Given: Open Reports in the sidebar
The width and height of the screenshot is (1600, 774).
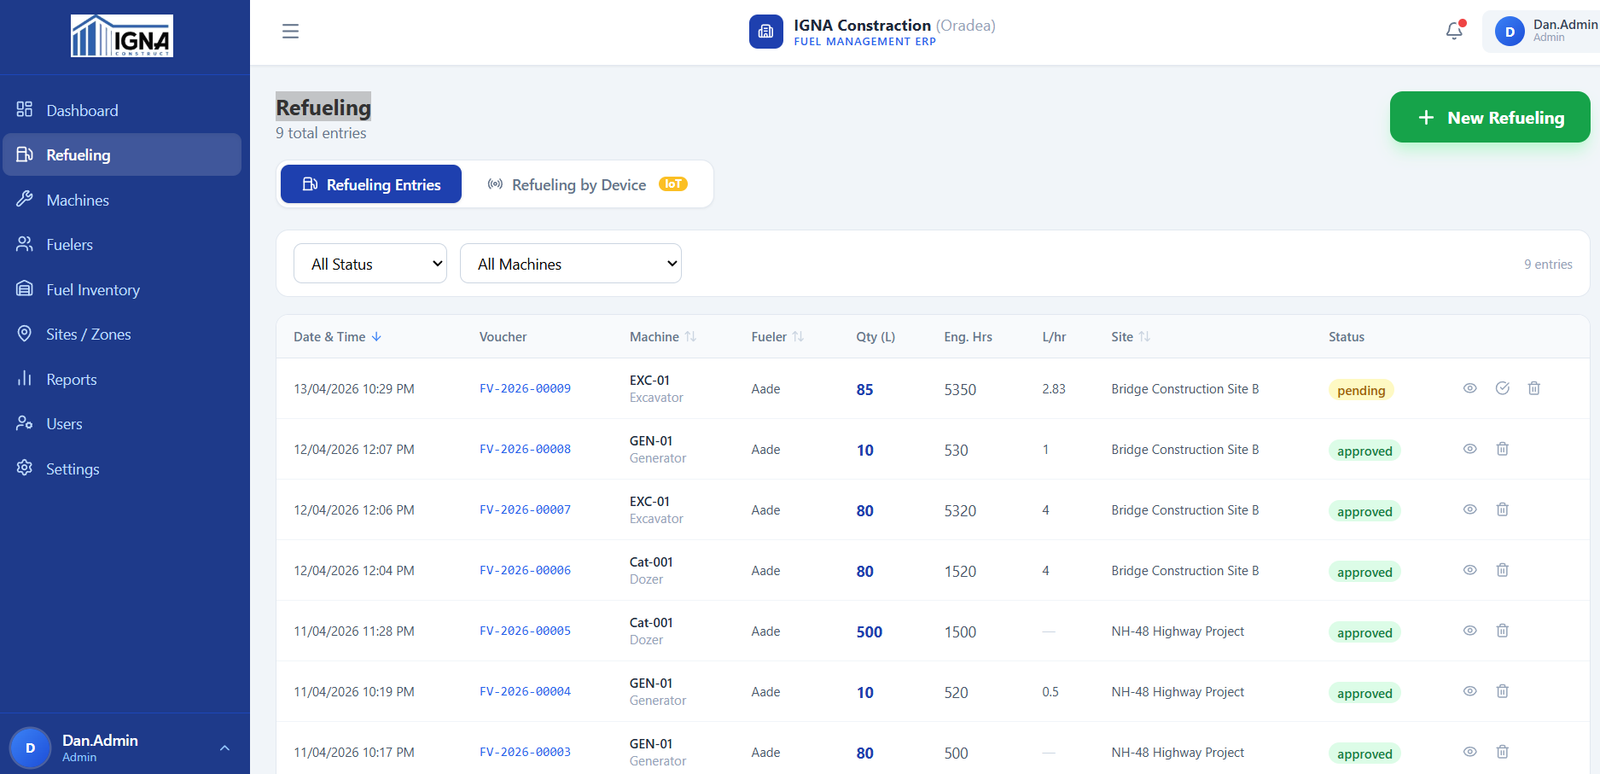Looking at the screenshot, I should click(x=121, y=379).
